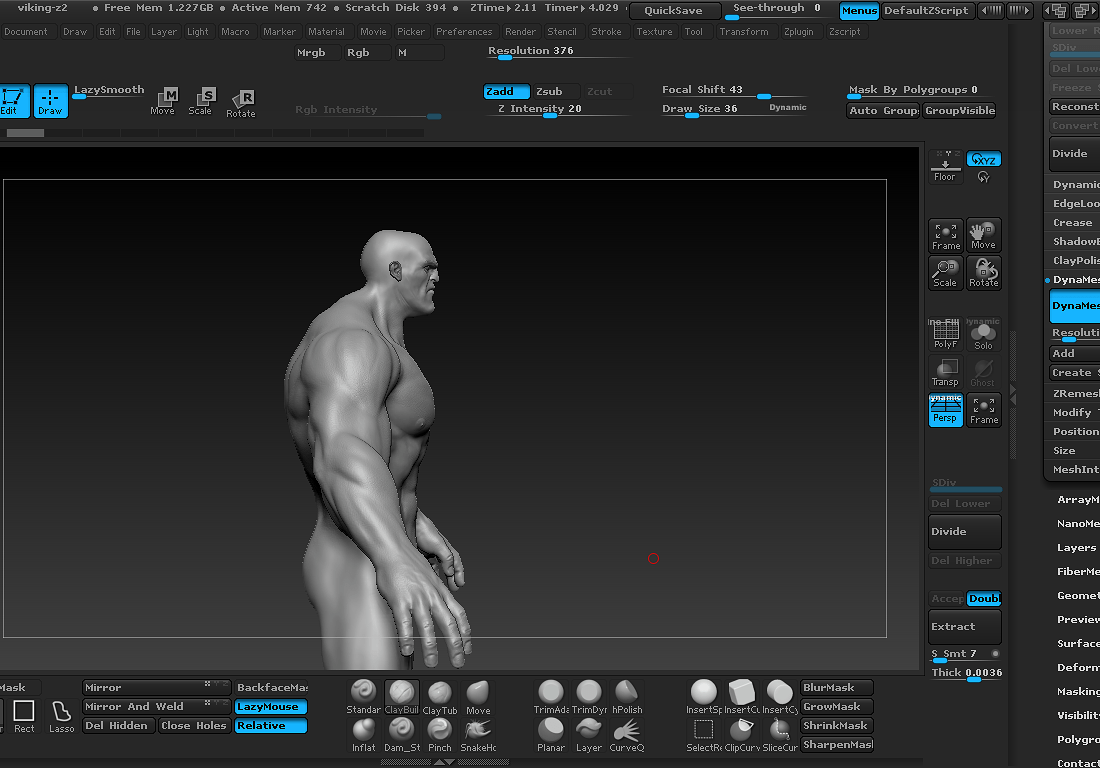The height and width of the screenshot is (768, 1100).
Task: Select the Standard brush
Action: pyautogui.click(x=363, y=697)
